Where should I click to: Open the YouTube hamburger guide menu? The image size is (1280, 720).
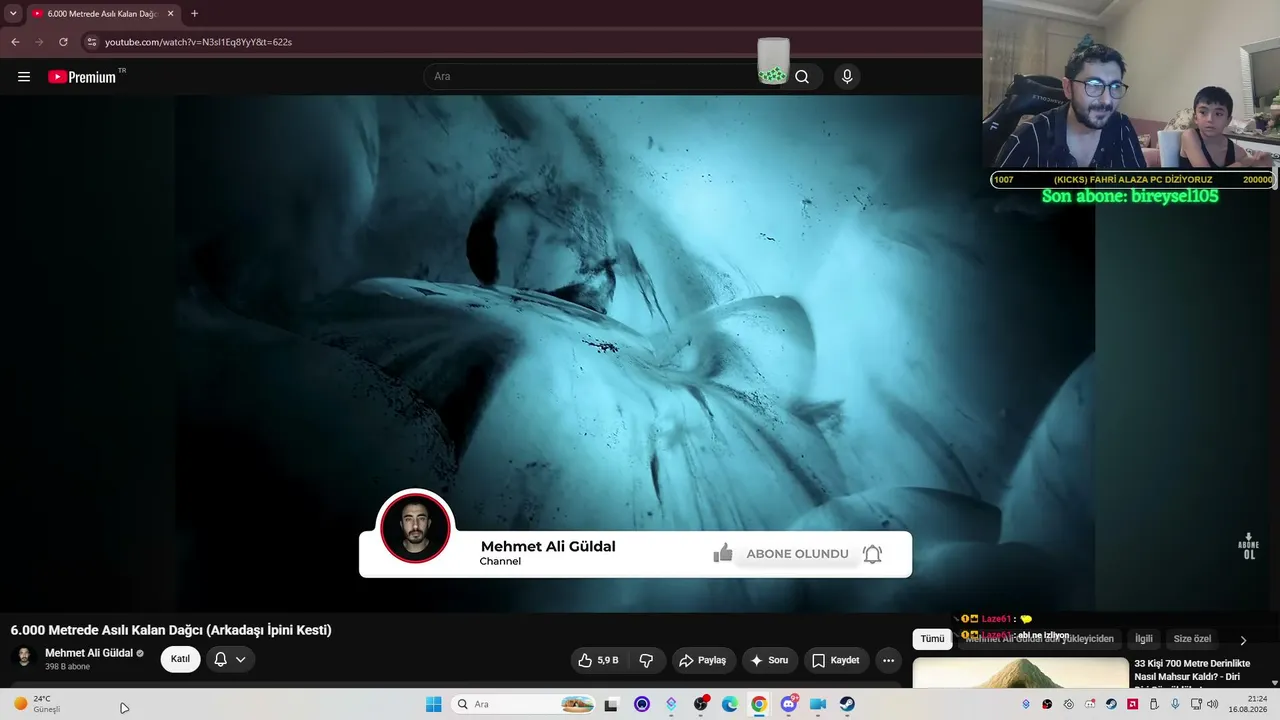pos(24,77)
